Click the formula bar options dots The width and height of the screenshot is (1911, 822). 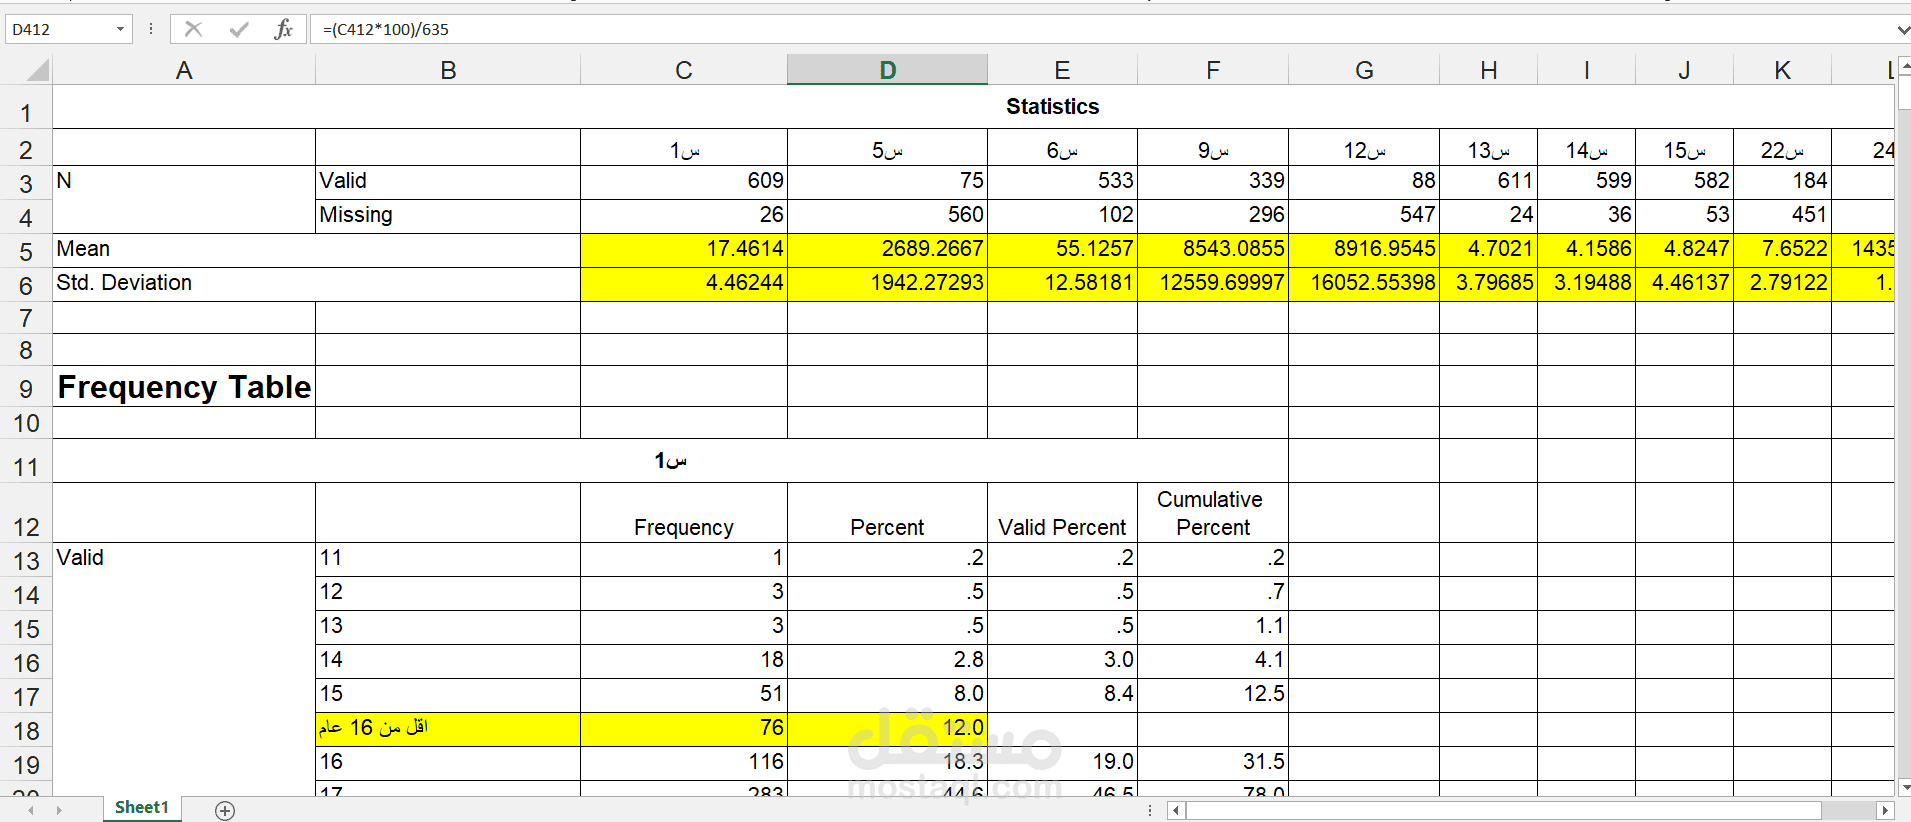[x=151, y=29]
